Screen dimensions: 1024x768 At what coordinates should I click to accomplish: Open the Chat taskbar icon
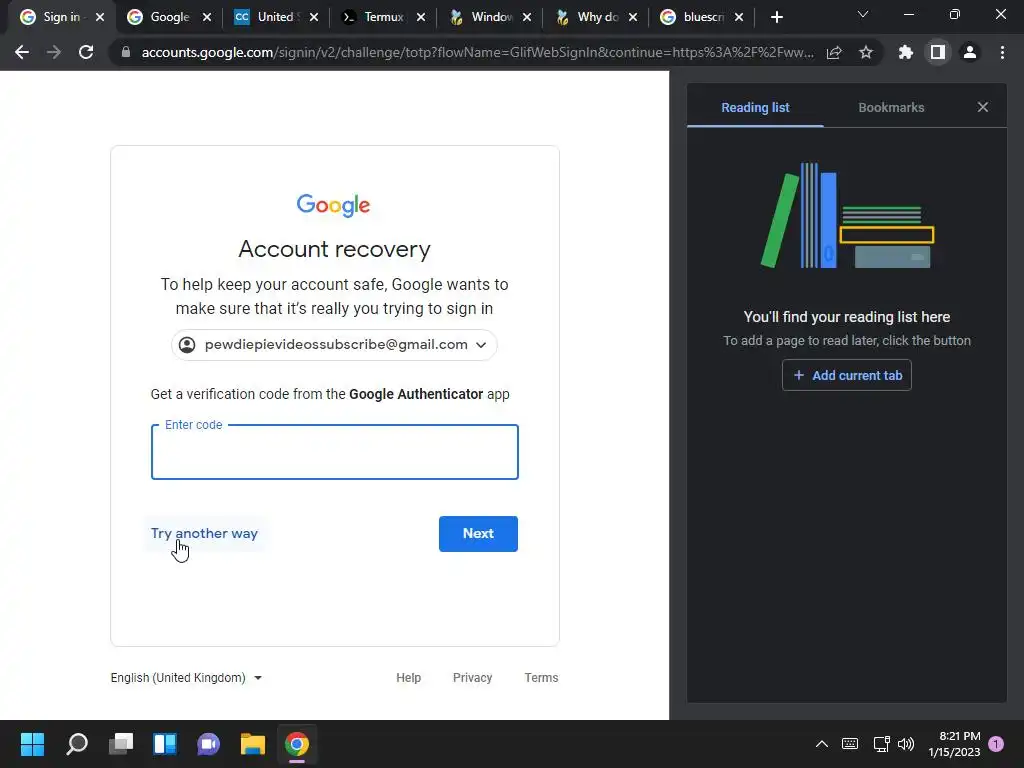209,744
